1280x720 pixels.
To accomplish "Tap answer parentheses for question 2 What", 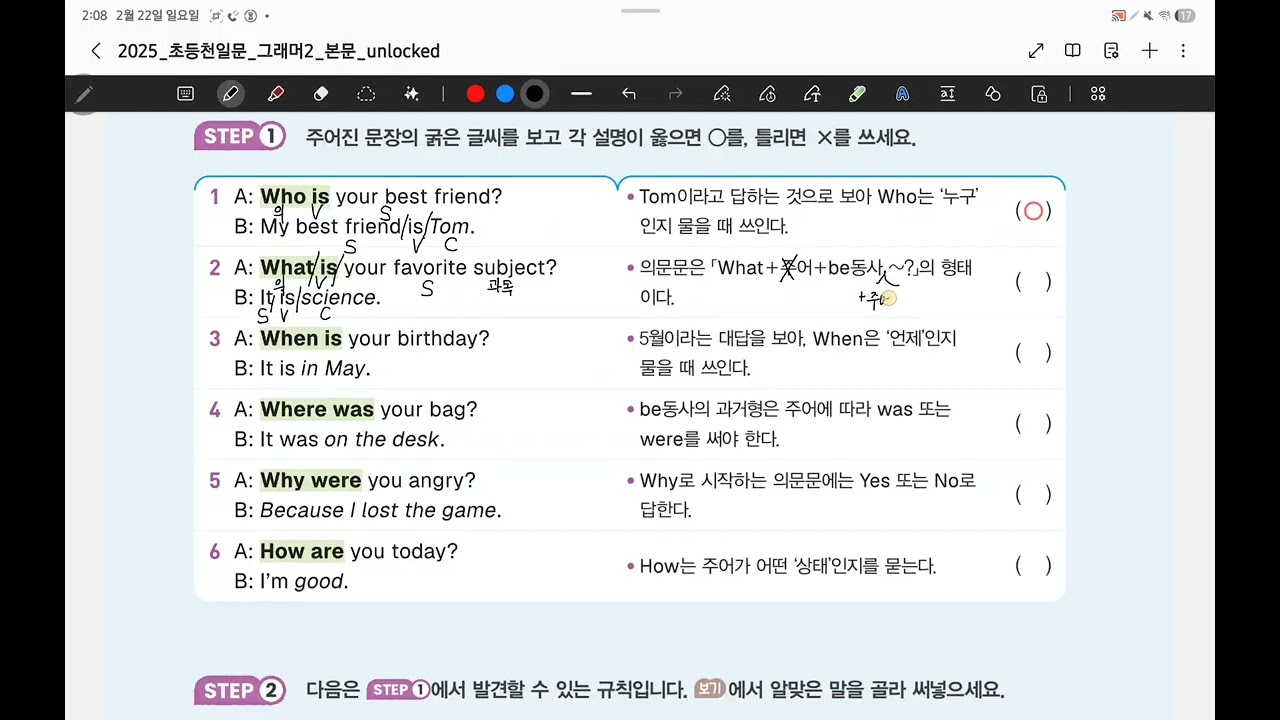I will pyautogui.click(x=1034, y=282).
